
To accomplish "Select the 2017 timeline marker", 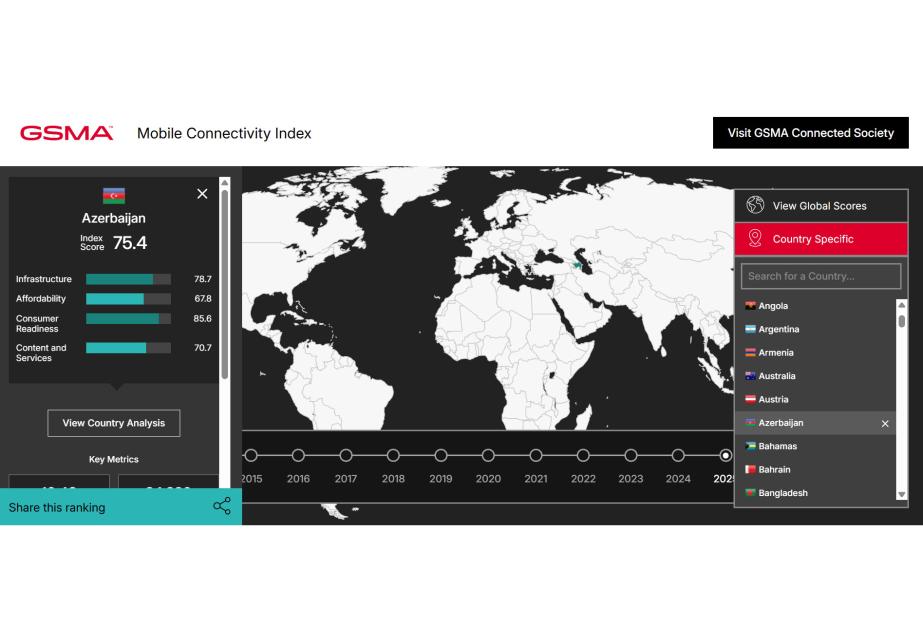I will tap(346, 455).
